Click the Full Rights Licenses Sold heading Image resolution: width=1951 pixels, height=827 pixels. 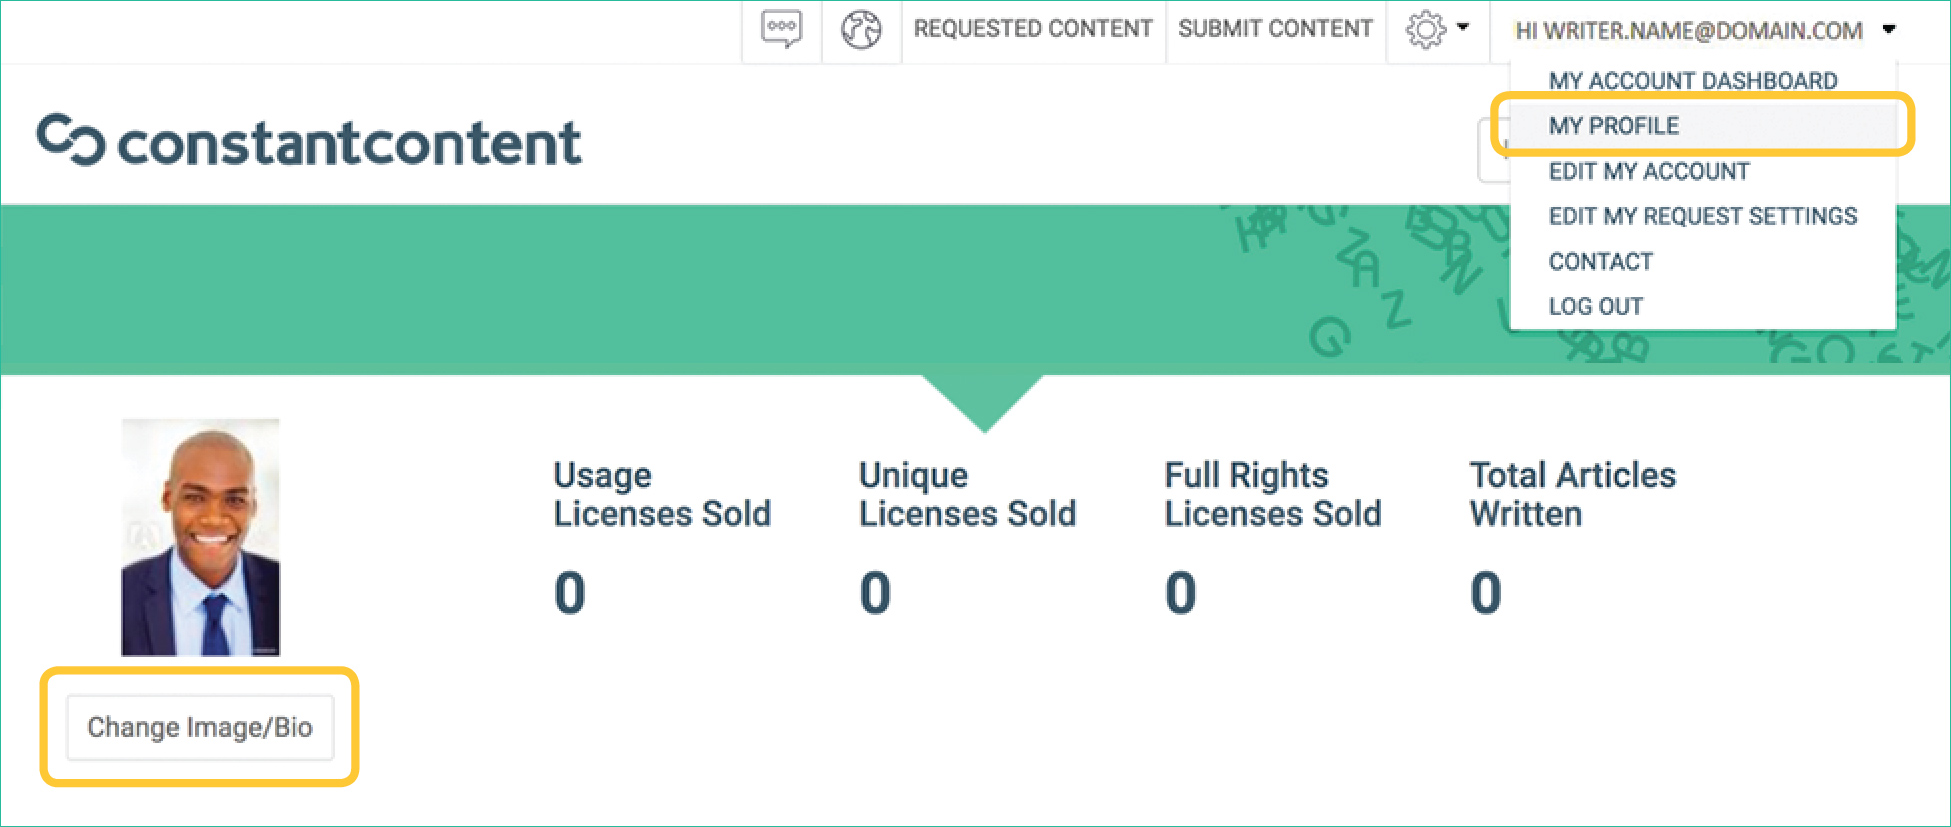[1272, 494]
